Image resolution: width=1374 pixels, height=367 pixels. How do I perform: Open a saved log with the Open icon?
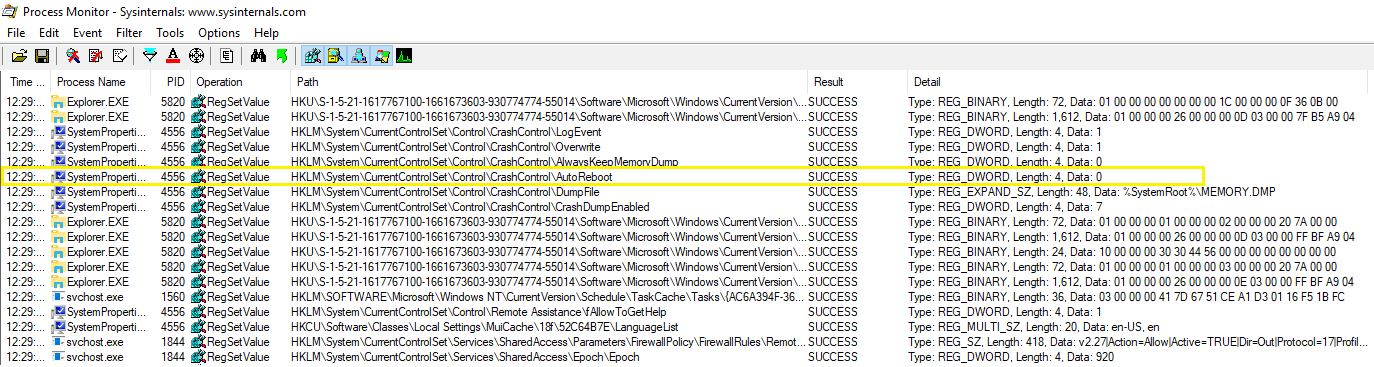tap(19, 55)
